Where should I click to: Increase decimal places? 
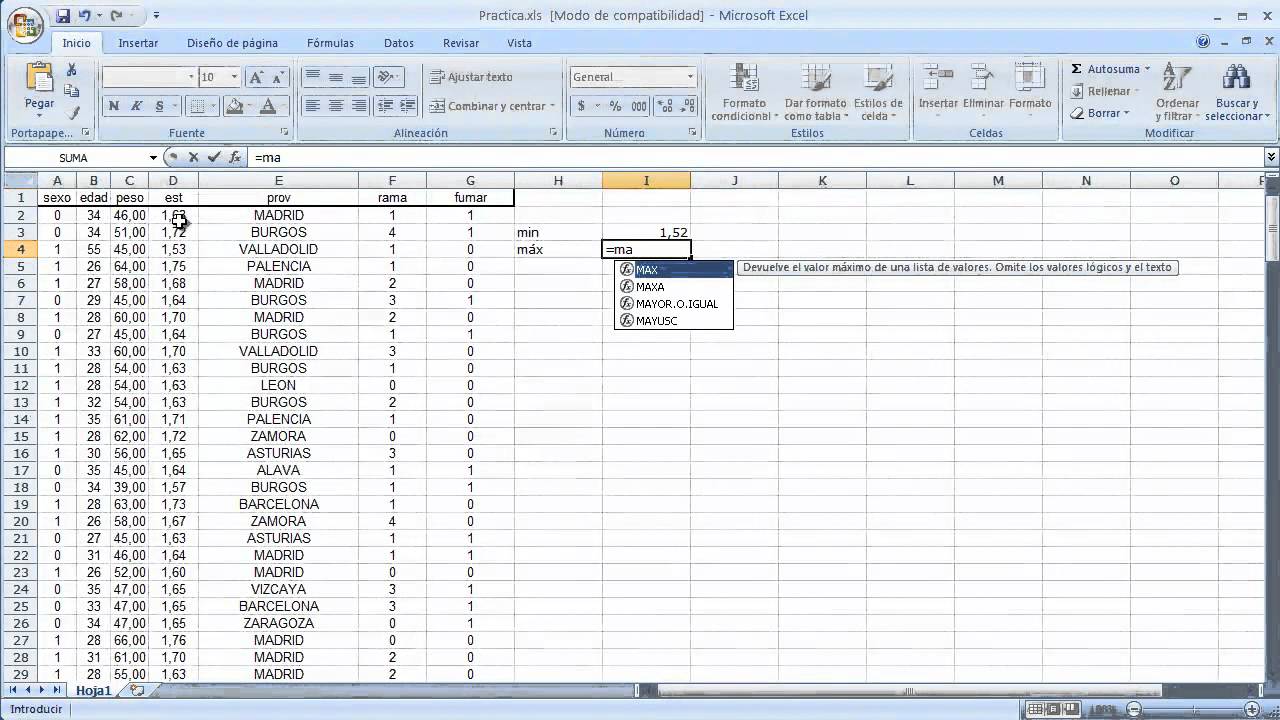point(664,106)
